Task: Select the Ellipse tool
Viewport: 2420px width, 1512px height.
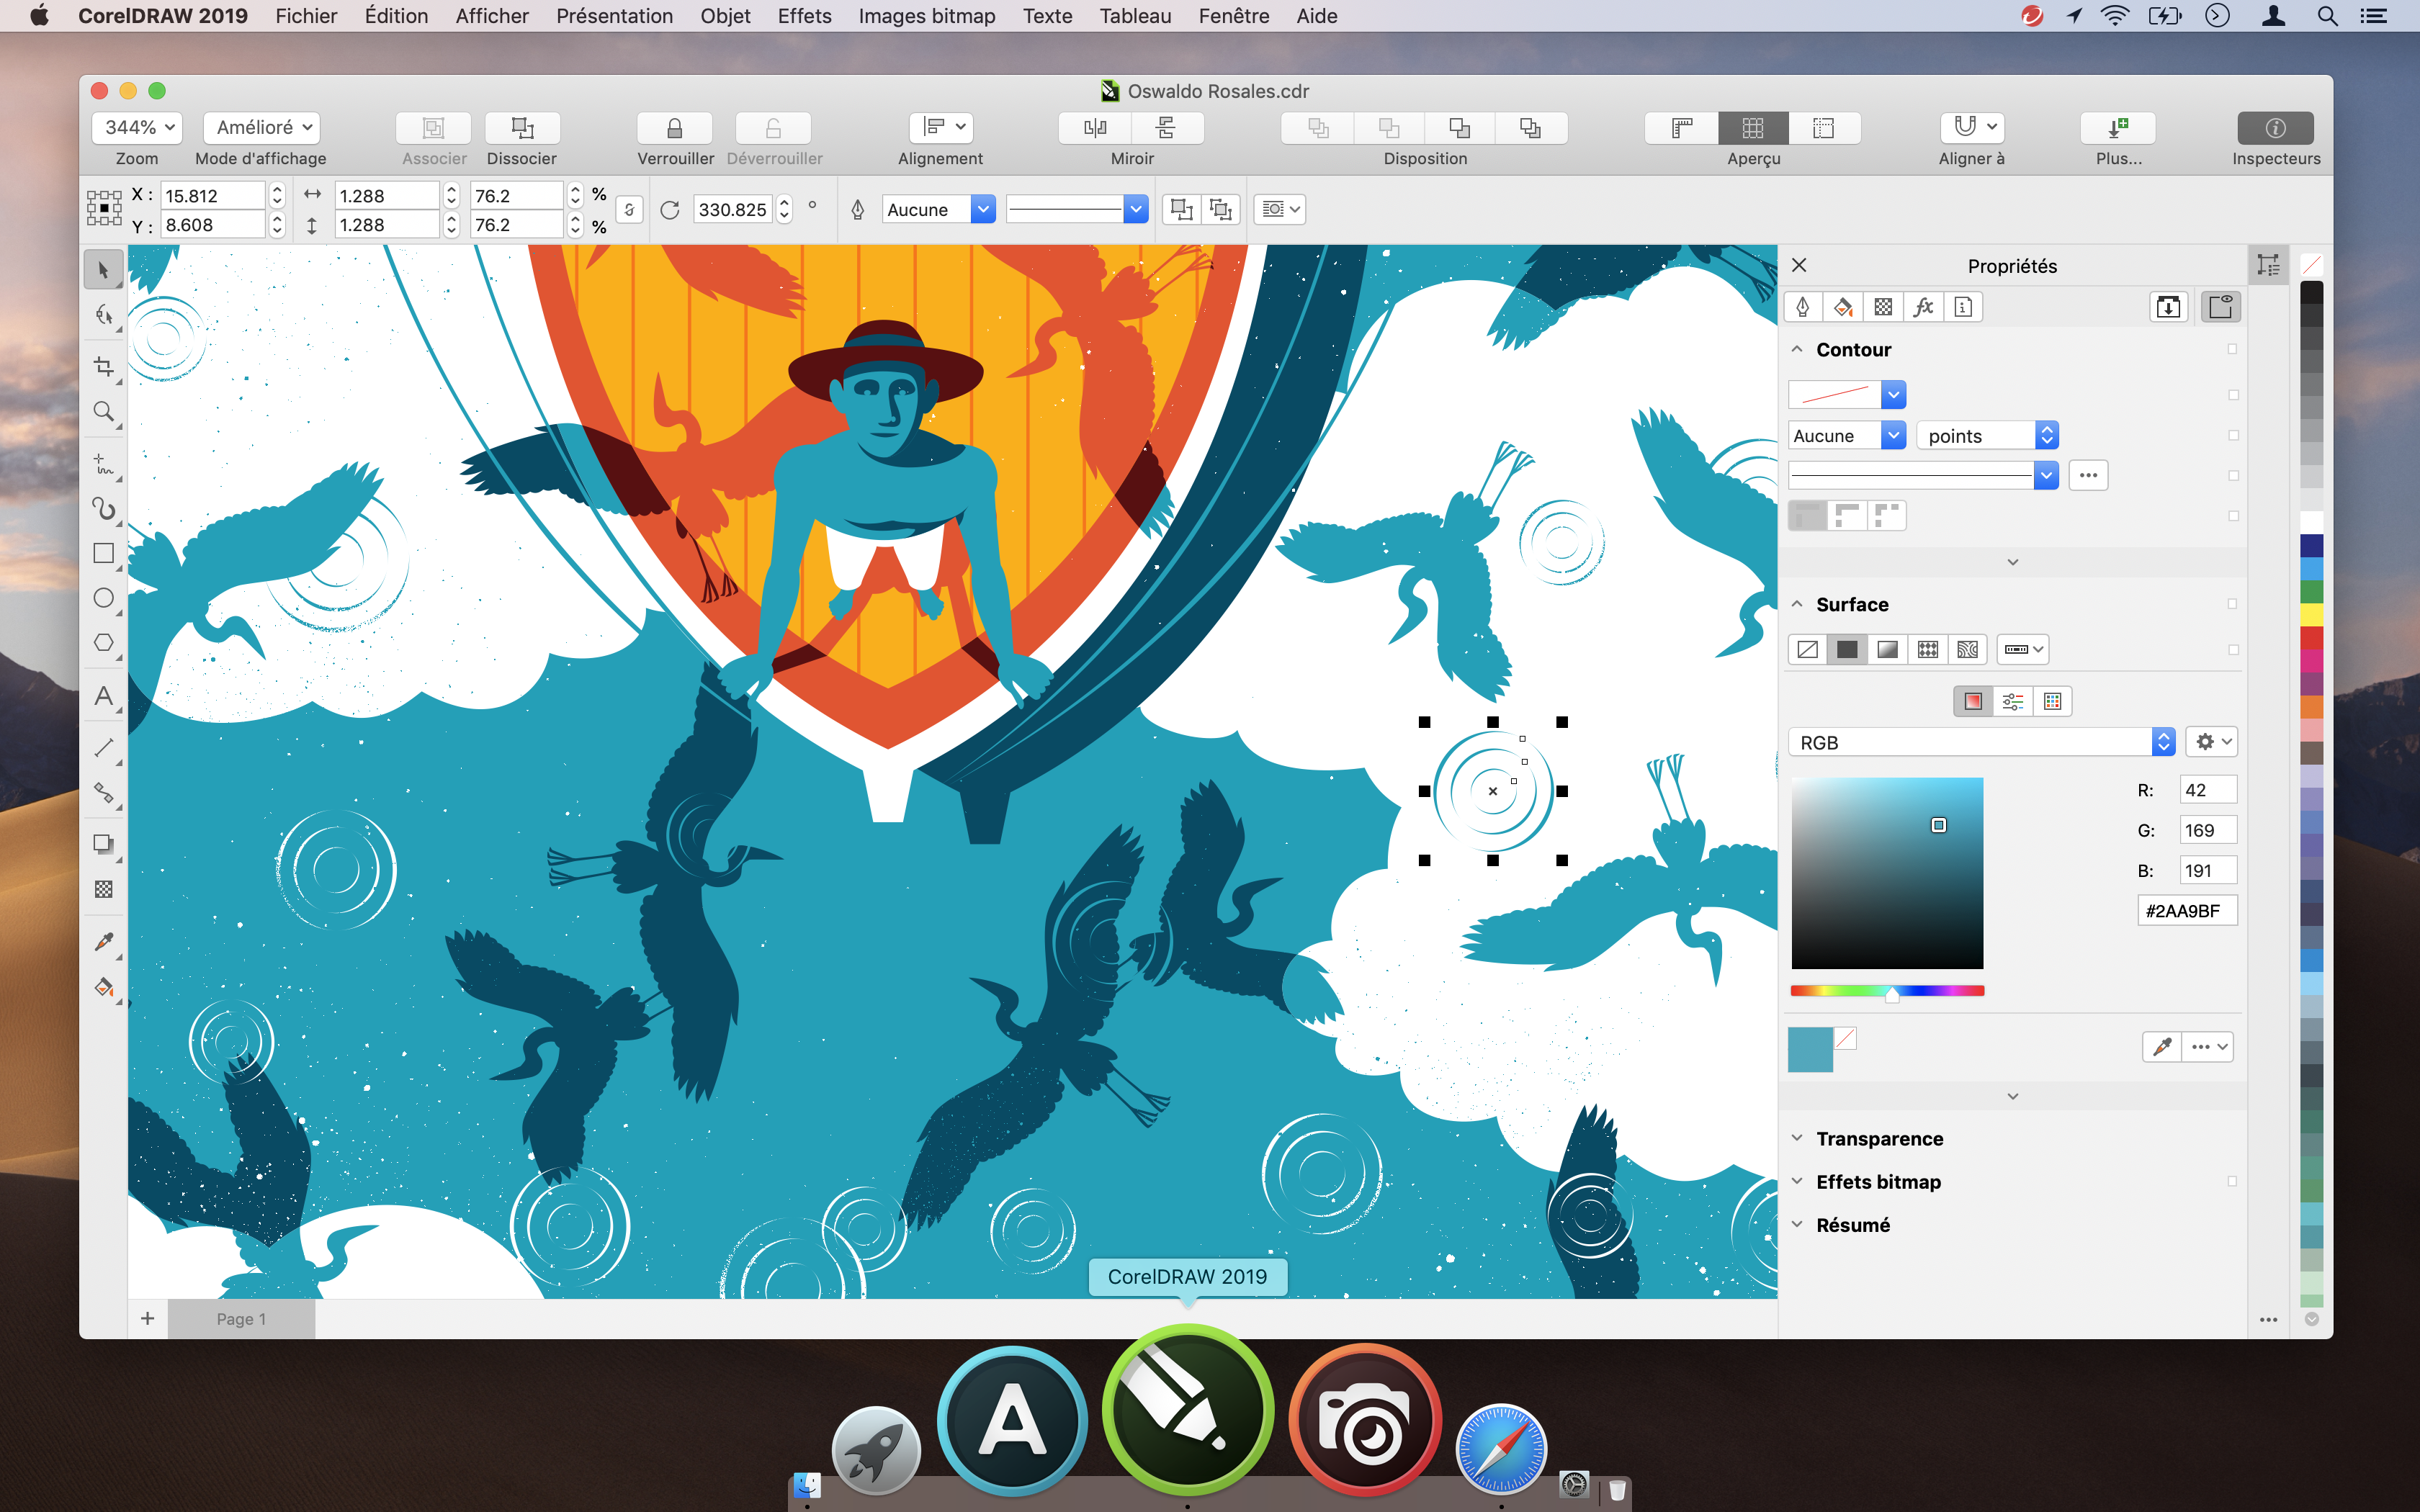Action: 104,597
